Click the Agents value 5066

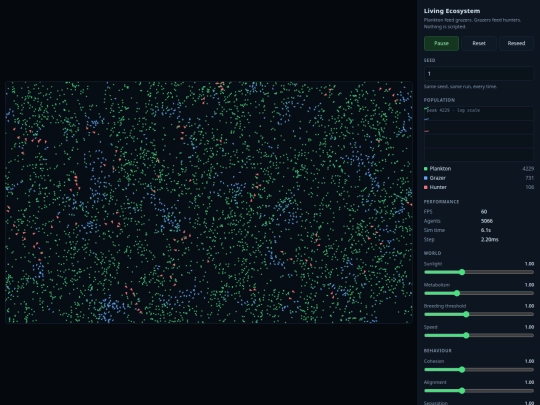coord(487,221)
